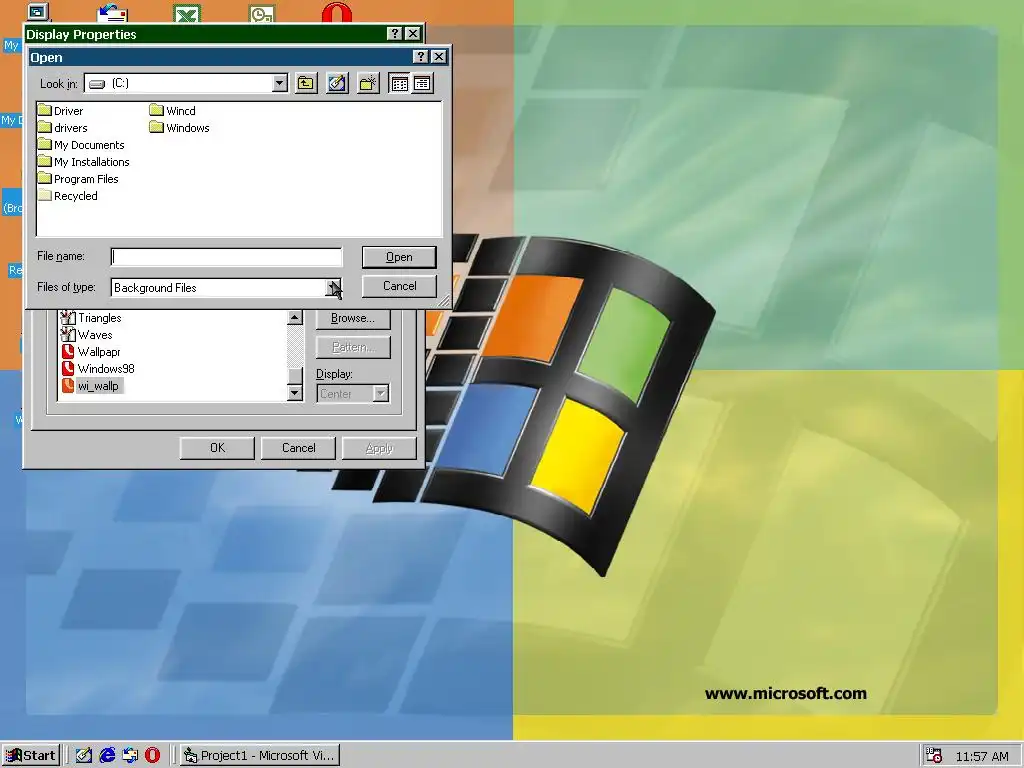Click OK in Display Properties
The image size is (1024, 768).
(217, 447)
